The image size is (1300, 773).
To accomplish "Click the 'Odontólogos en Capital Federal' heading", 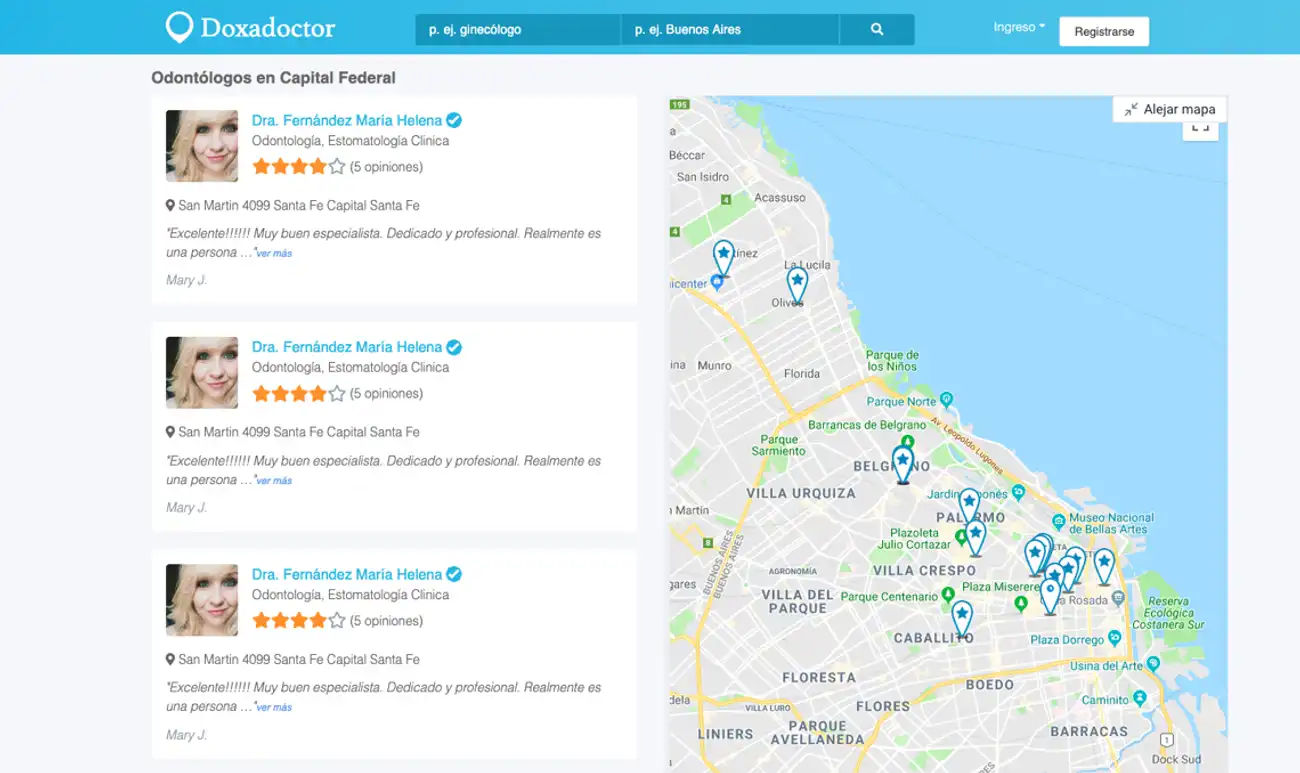I will click(x=273, y=78).
